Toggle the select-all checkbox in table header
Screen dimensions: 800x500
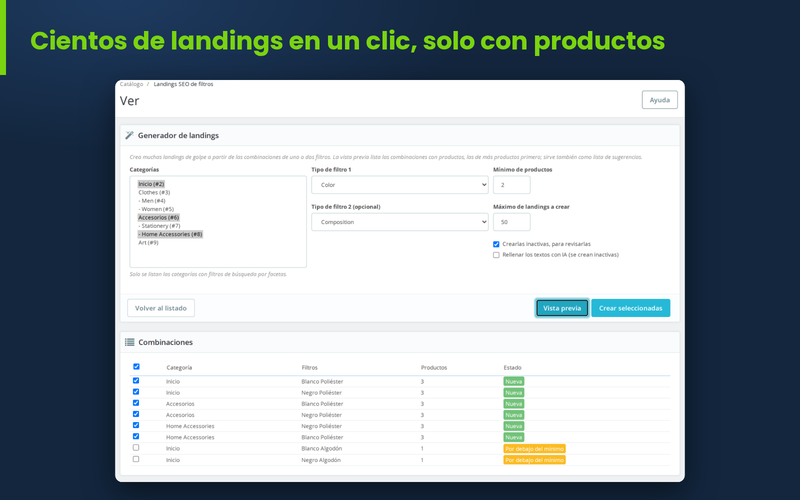click(136, 366)
